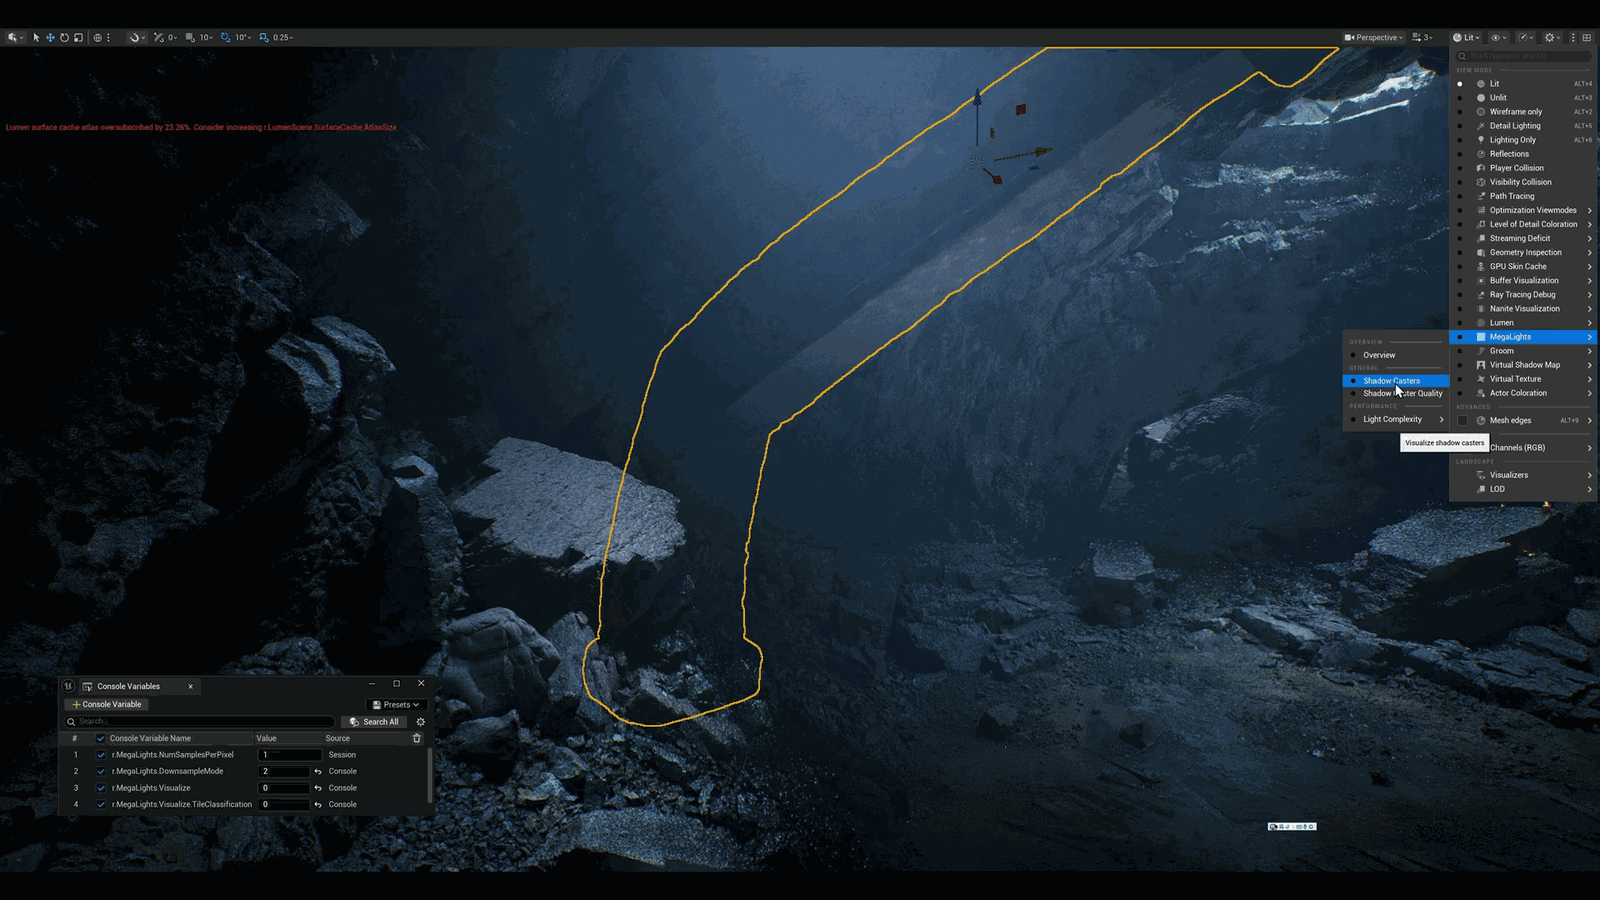Select the arrow Select mode tool

coord(36,37)
